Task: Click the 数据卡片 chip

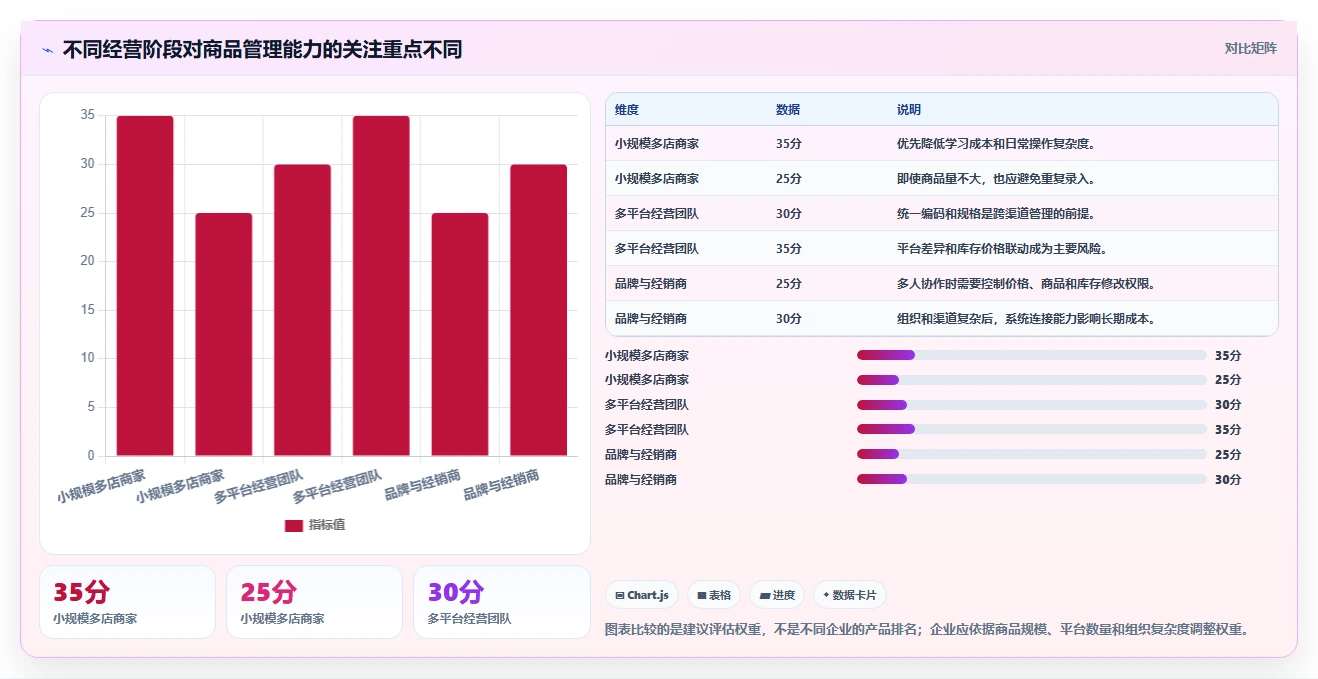Action: click(x=849, y=595)
